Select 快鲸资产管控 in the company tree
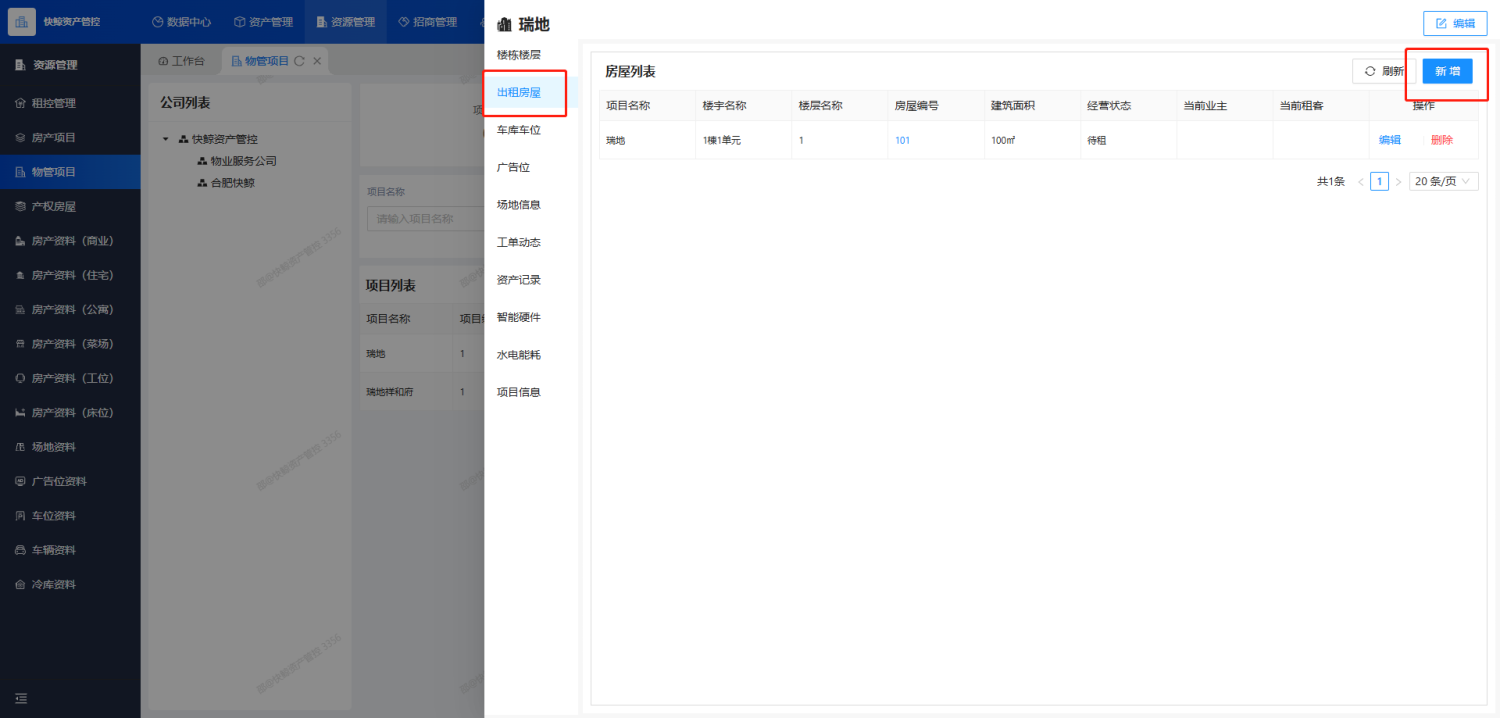This screenshot has height=718, width=1500. [x=225, y=139]
